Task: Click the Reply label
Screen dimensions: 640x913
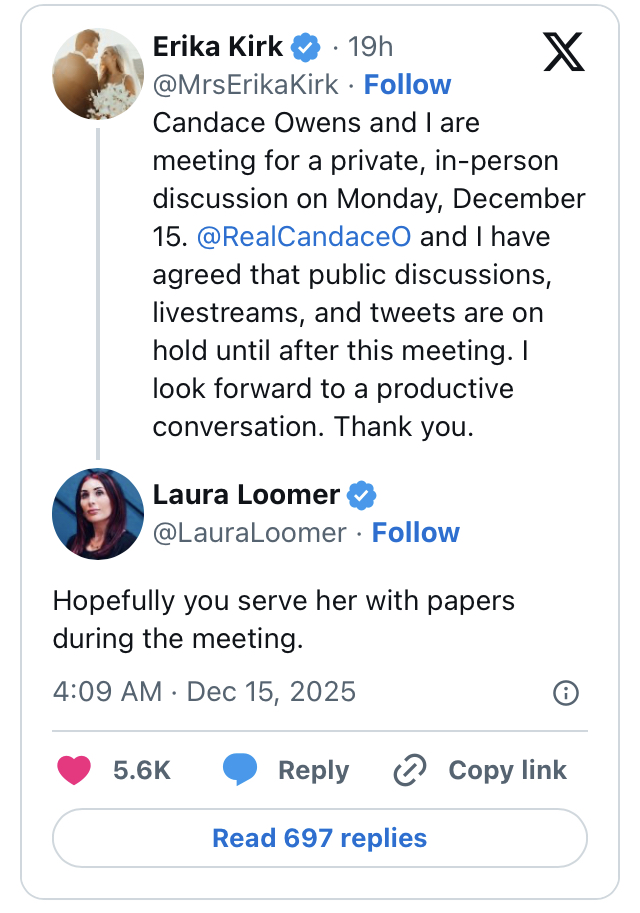Action: click(x=313, y=770)
